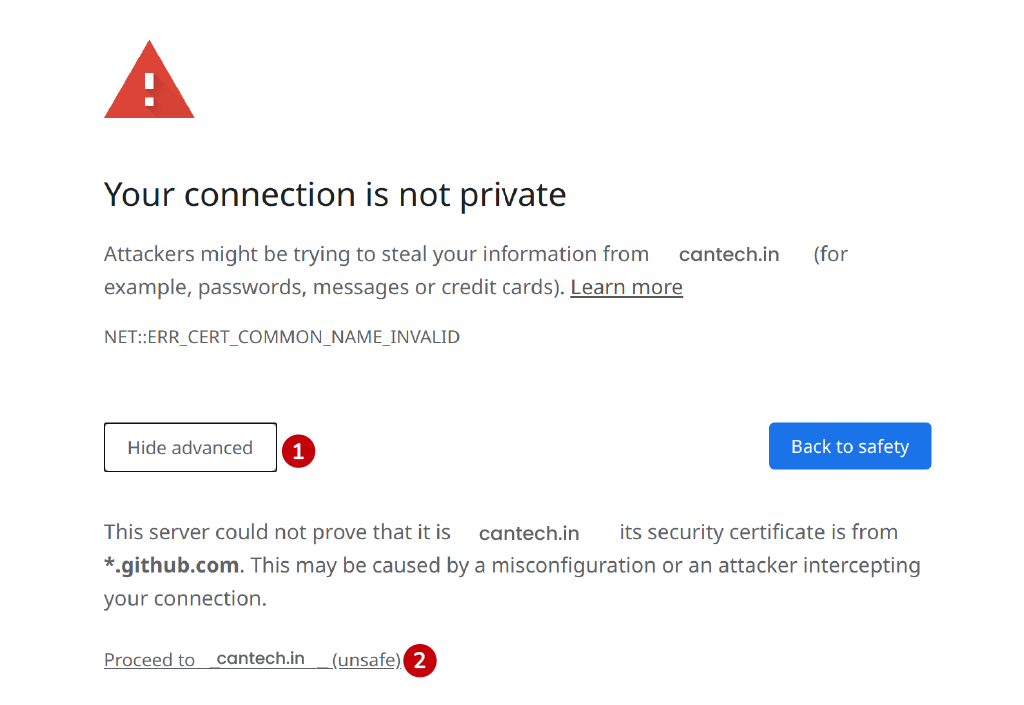Click the (unsafe) word in the proceed link
The image size is (1024, 705).
pos(366,660)
